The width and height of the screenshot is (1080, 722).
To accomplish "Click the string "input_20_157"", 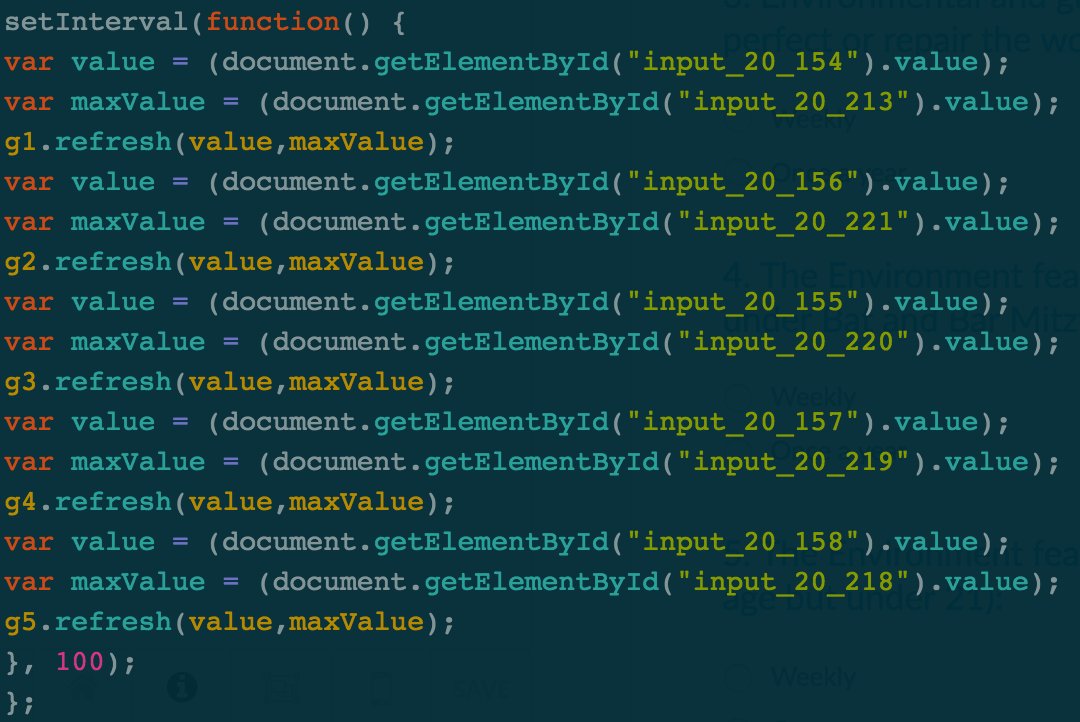I will point(742,422).
